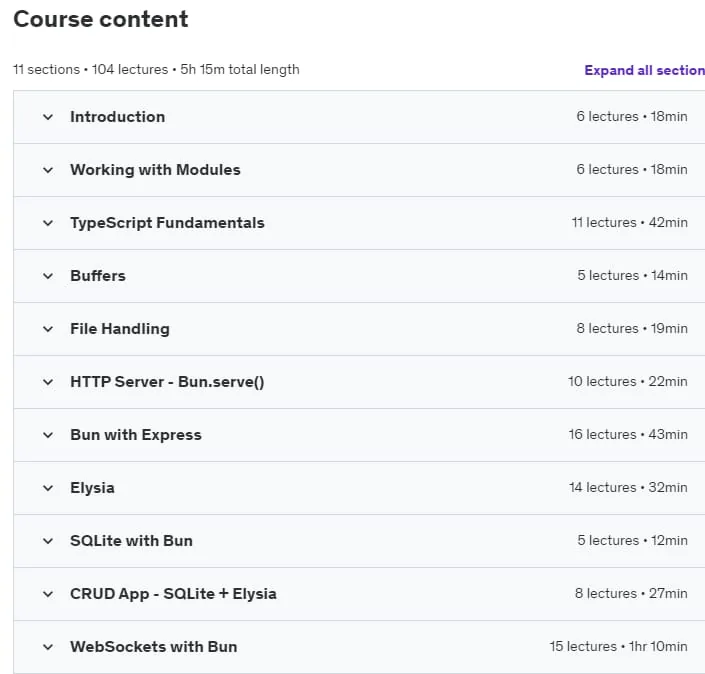Click Expand all sections link
705x674 pixels.
click(x=644, y=71)
